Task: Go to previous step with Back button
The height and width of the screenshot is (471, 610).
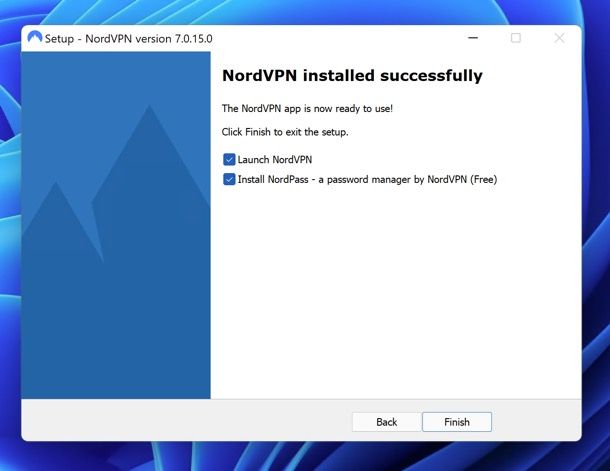Action: point(387,422)
